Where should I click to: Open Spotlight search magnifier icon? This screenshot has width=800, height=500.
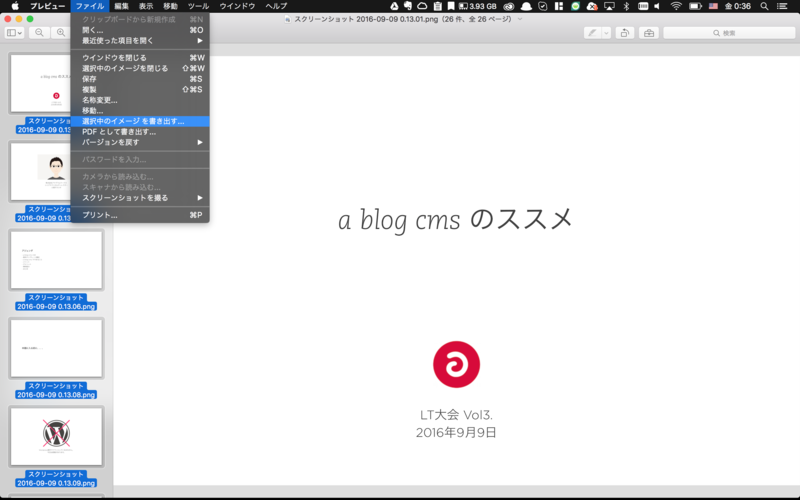(x=764, y=6)
